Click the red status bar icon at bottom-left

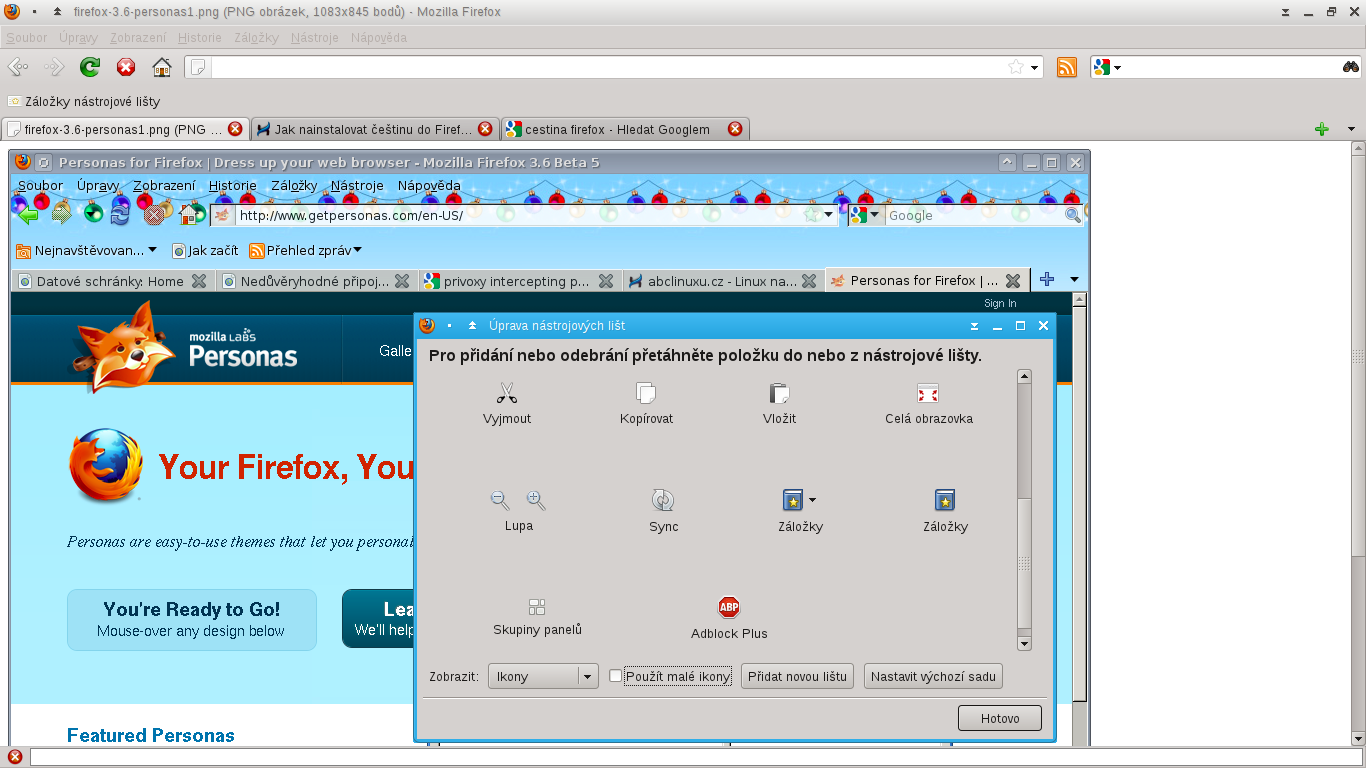click(x=15, y=757)
